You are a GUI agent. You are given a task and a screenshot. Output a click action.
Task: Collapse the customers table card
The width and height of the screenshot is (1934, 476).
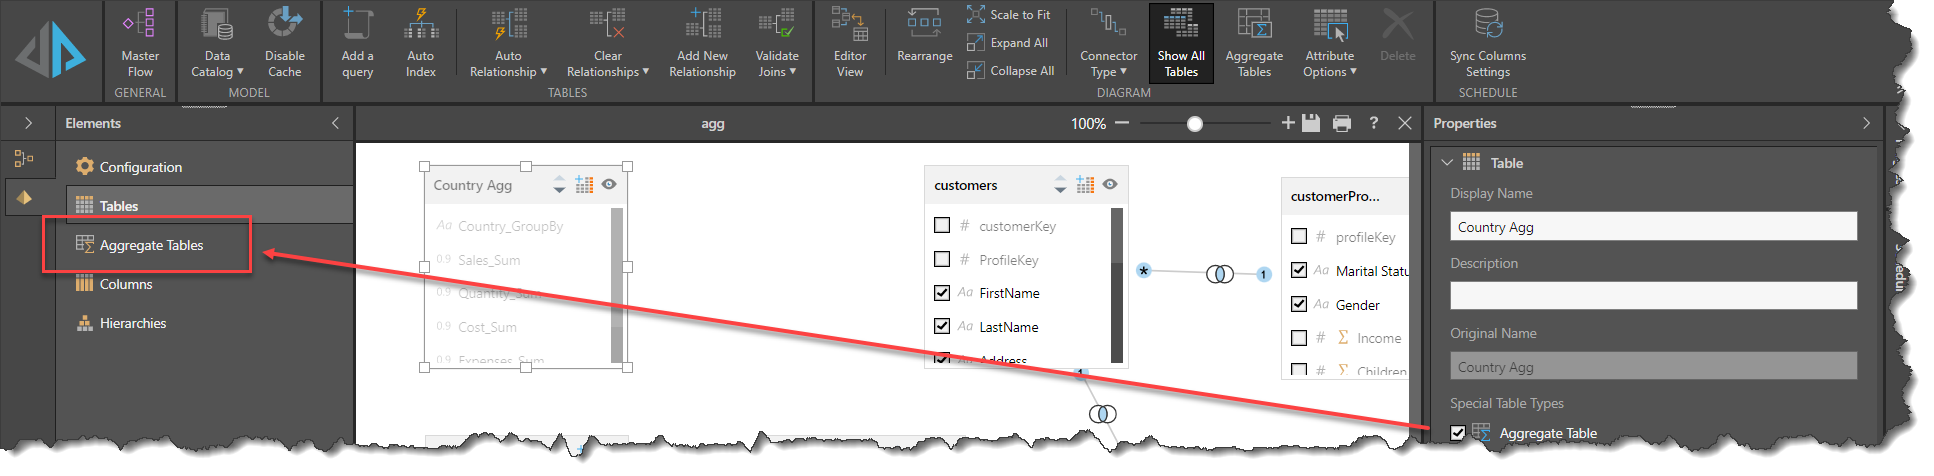click(x=1060, y=185)
